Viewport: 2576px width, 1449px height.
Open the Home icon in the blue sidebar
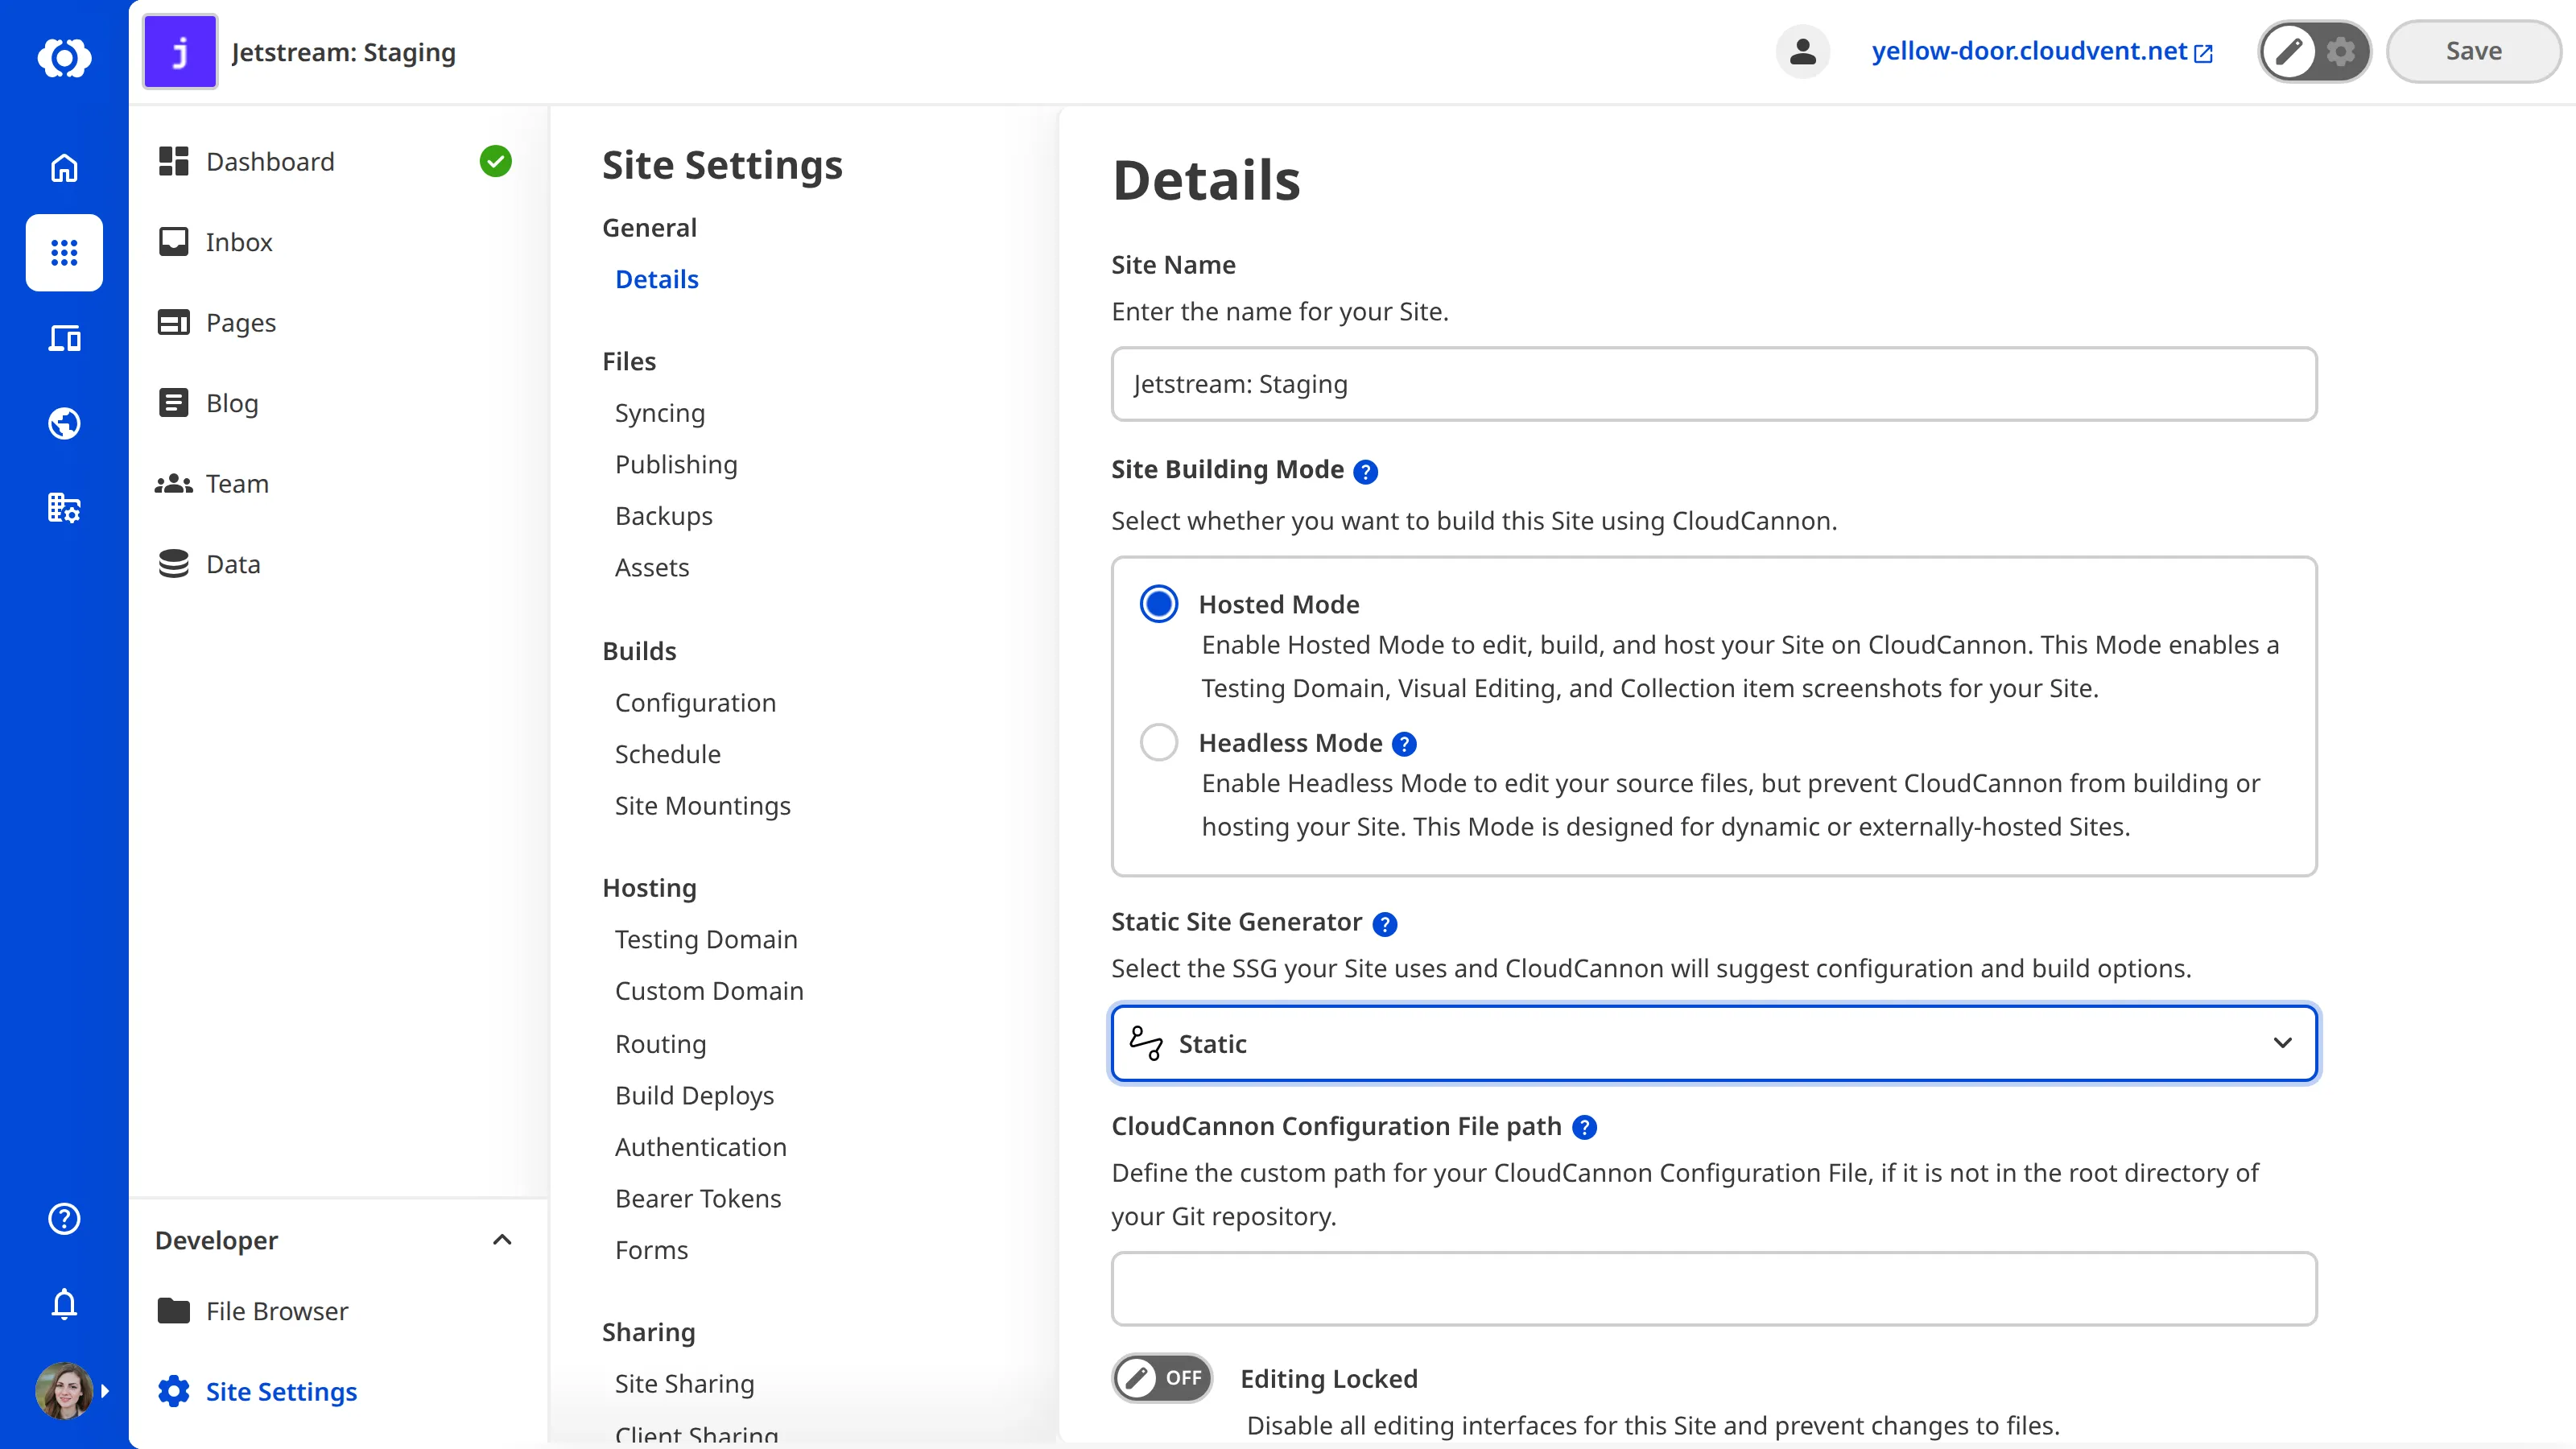pyautogui.click(x=64, y=168)
